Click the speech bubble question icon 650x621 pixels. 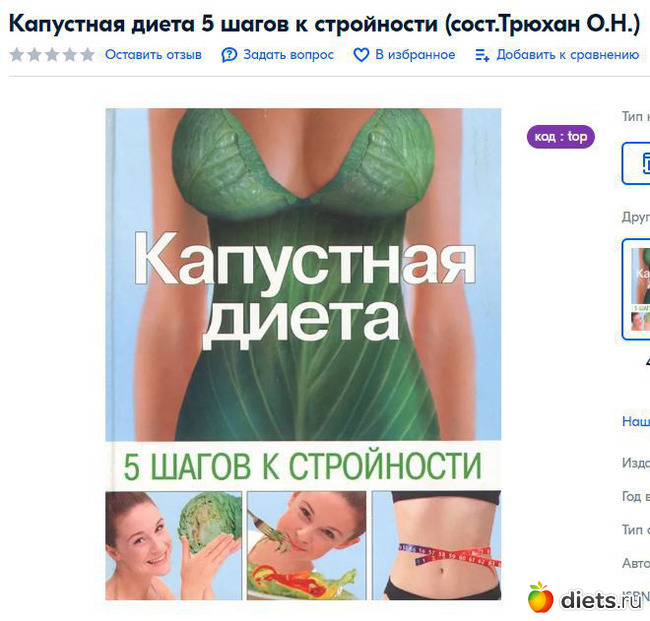tap(229, 55)
